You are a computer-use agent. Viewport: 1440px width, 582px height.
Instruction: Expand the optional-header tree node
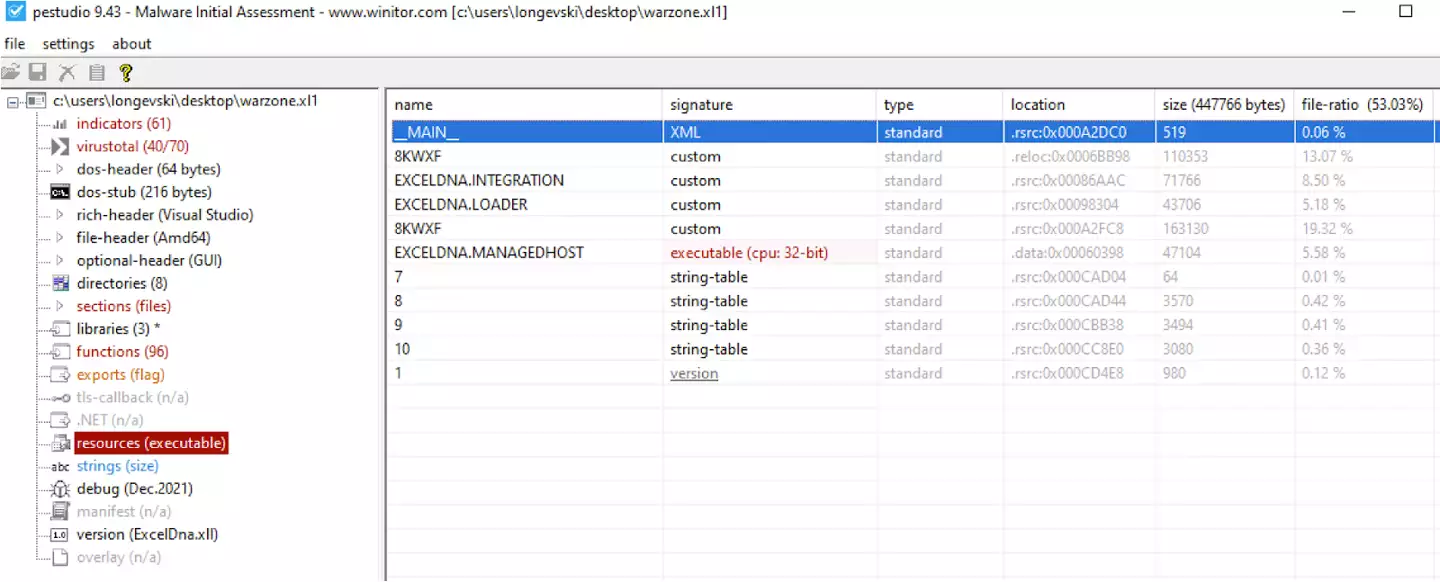(x=60, y=261)
